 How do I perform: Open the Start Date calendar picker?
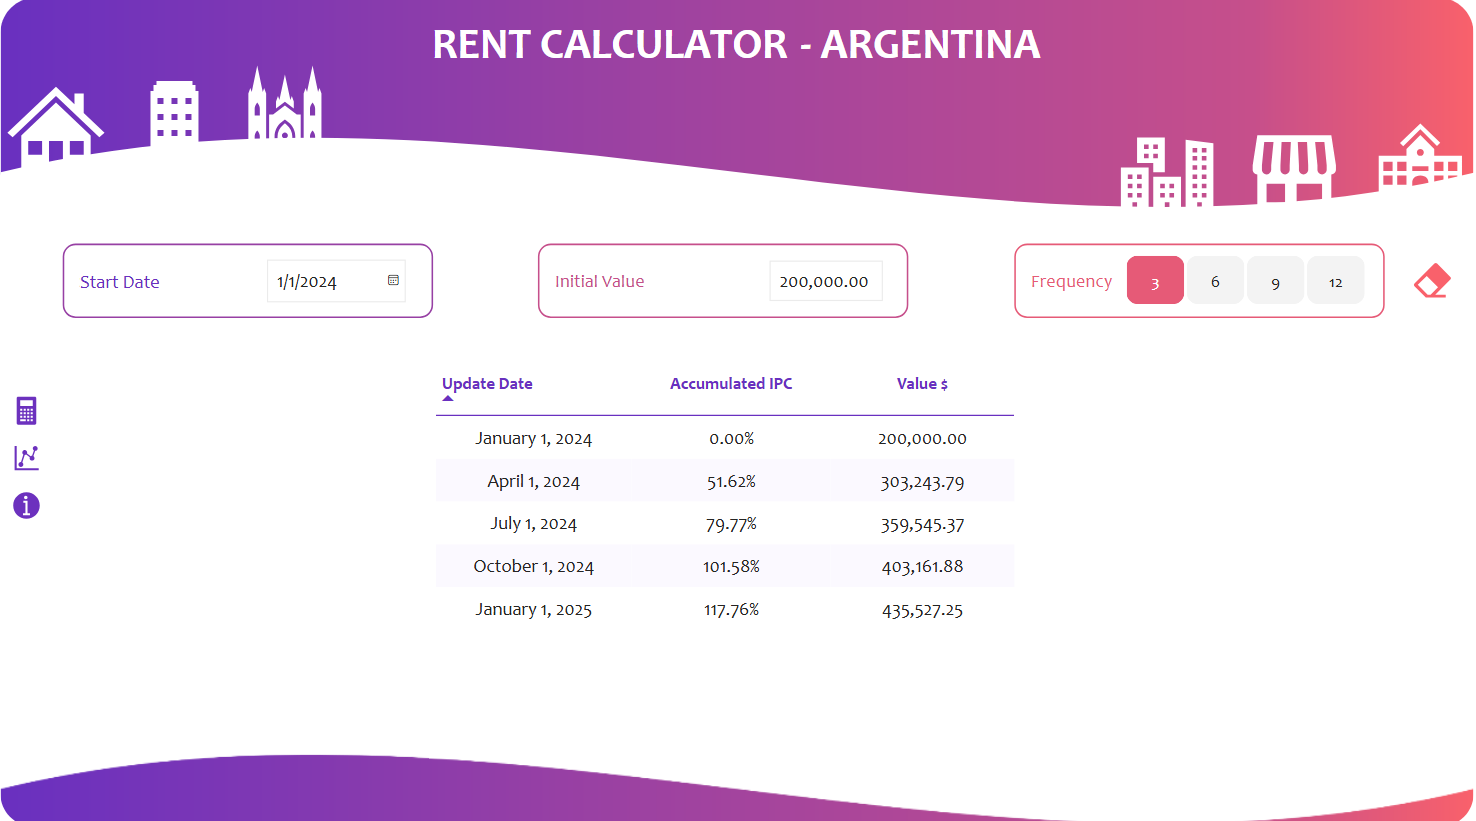coord(393,281)
